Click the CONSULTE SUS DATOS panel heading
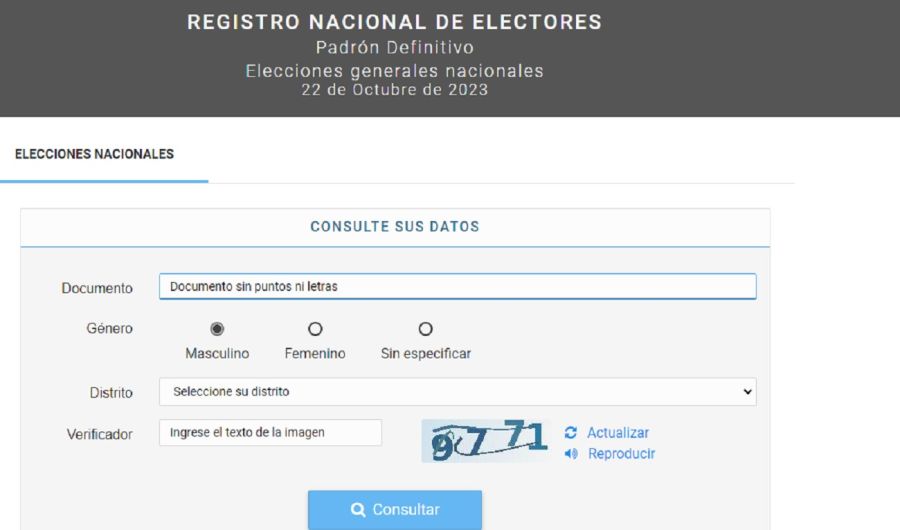 (x=395, y=227)
